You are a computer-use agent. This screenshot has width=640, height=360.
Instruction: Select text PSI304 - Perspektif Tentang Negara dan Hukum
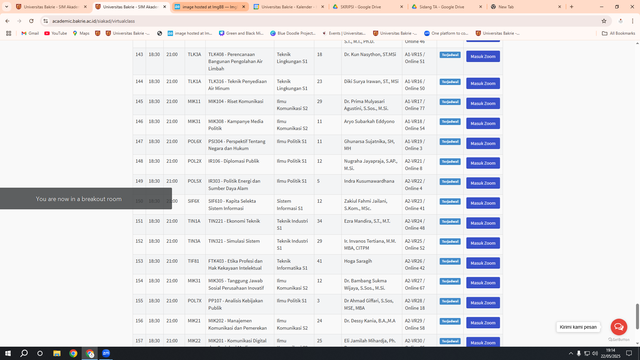click(x=237, y=145)
